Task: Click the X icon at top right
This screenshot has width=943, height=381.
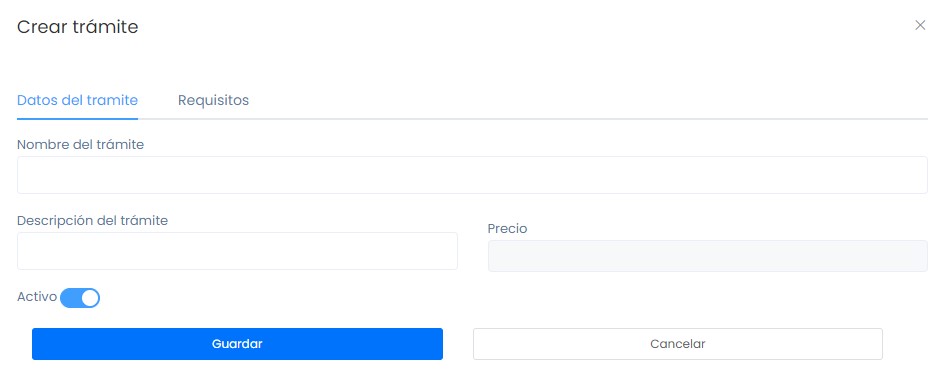Action: (920, 25)
